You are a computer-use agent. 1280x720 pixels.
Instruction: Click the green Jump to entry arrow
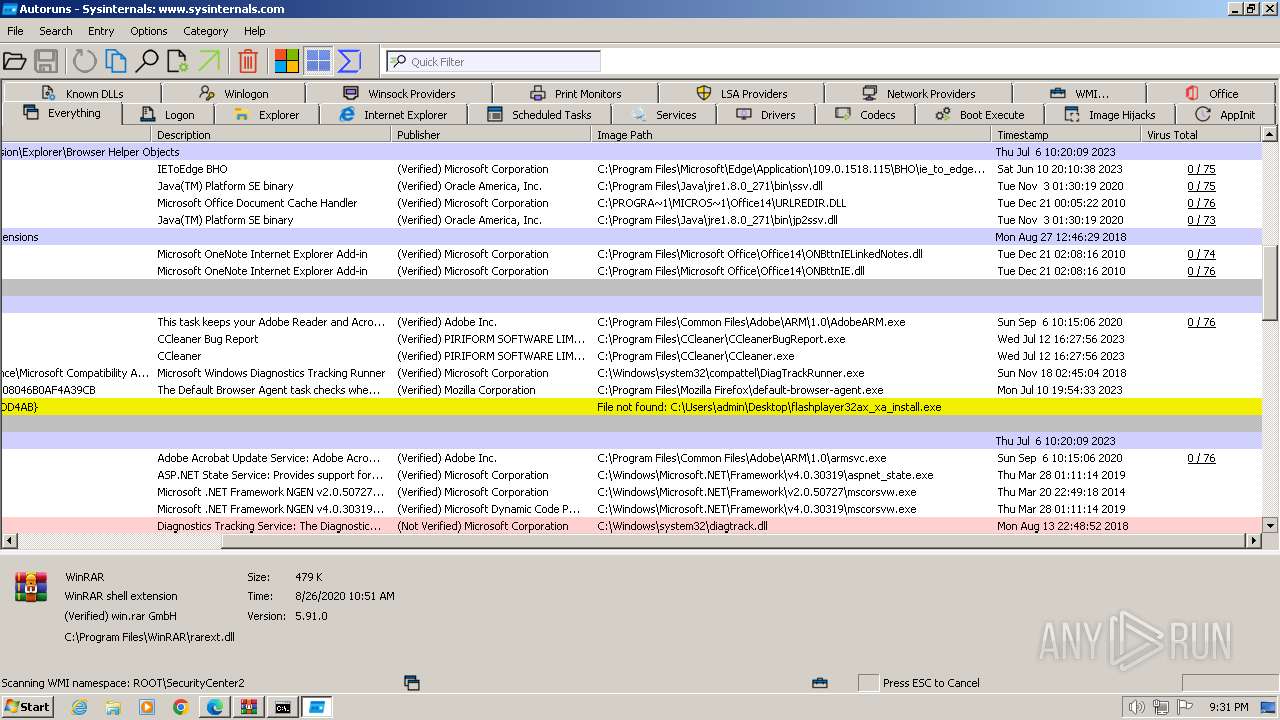pos(208,61)
